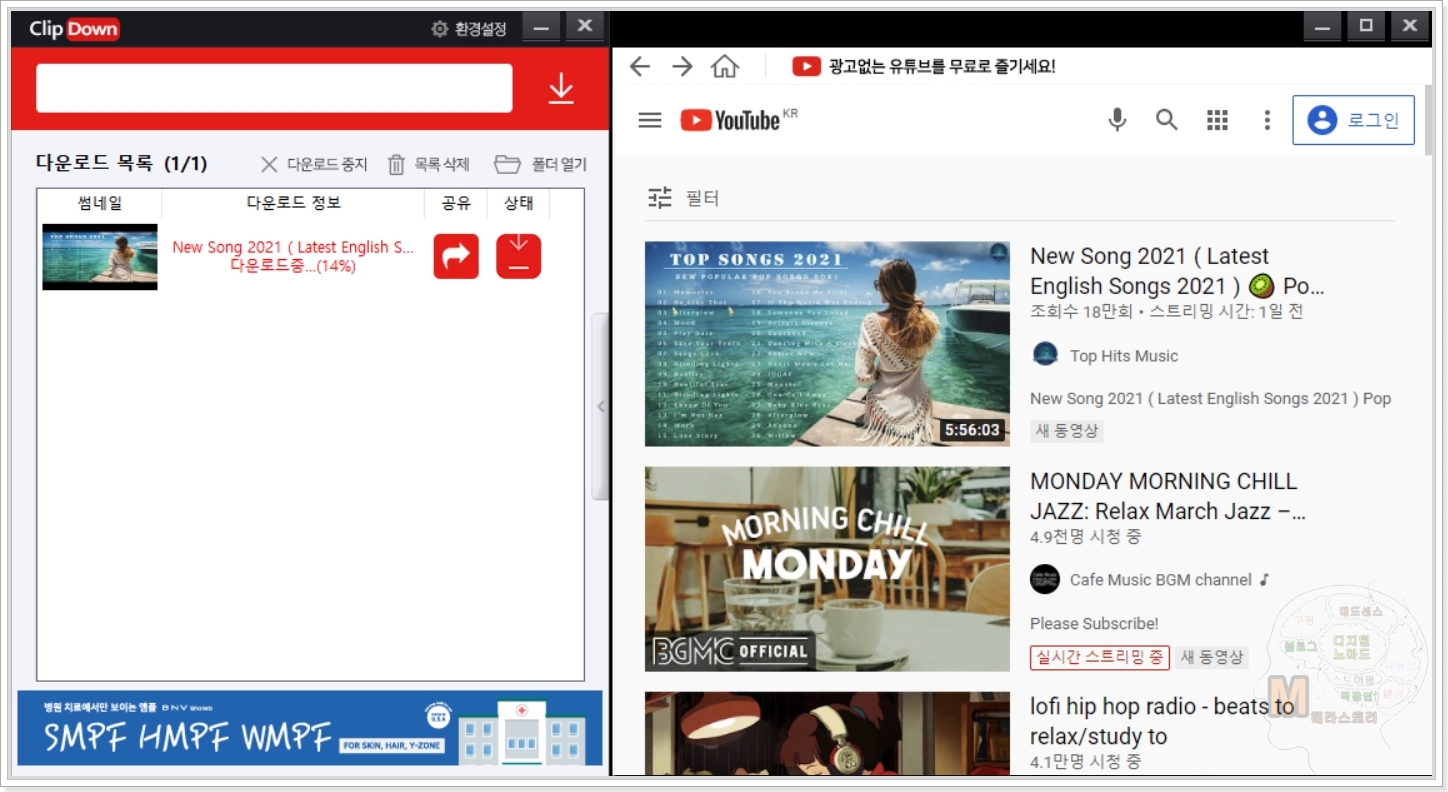Open download folder with 폴더 열기
This screenshot has height=792, width=1448.
tap(540, 164)
